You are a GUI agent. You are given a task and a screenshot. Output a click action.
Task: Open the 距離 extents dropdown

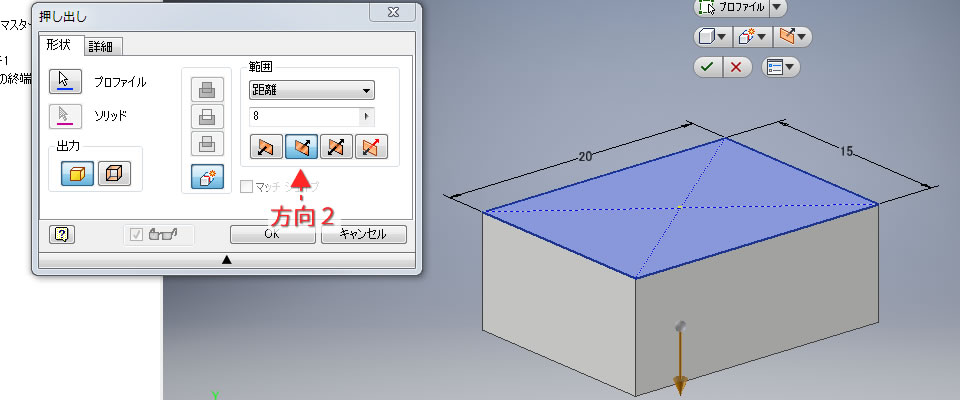point(312,91)
